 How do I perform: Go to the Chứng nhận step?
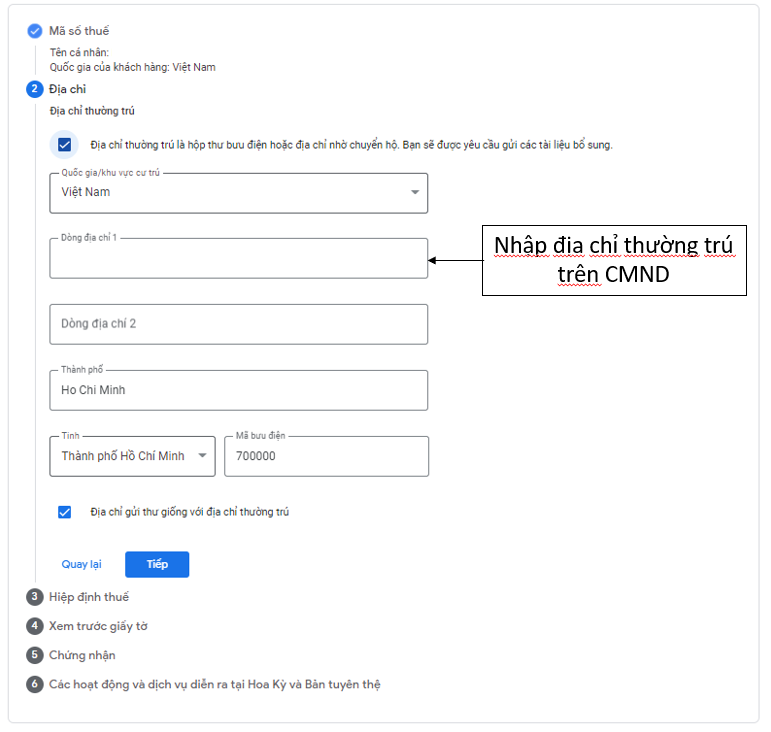(82, 655)
